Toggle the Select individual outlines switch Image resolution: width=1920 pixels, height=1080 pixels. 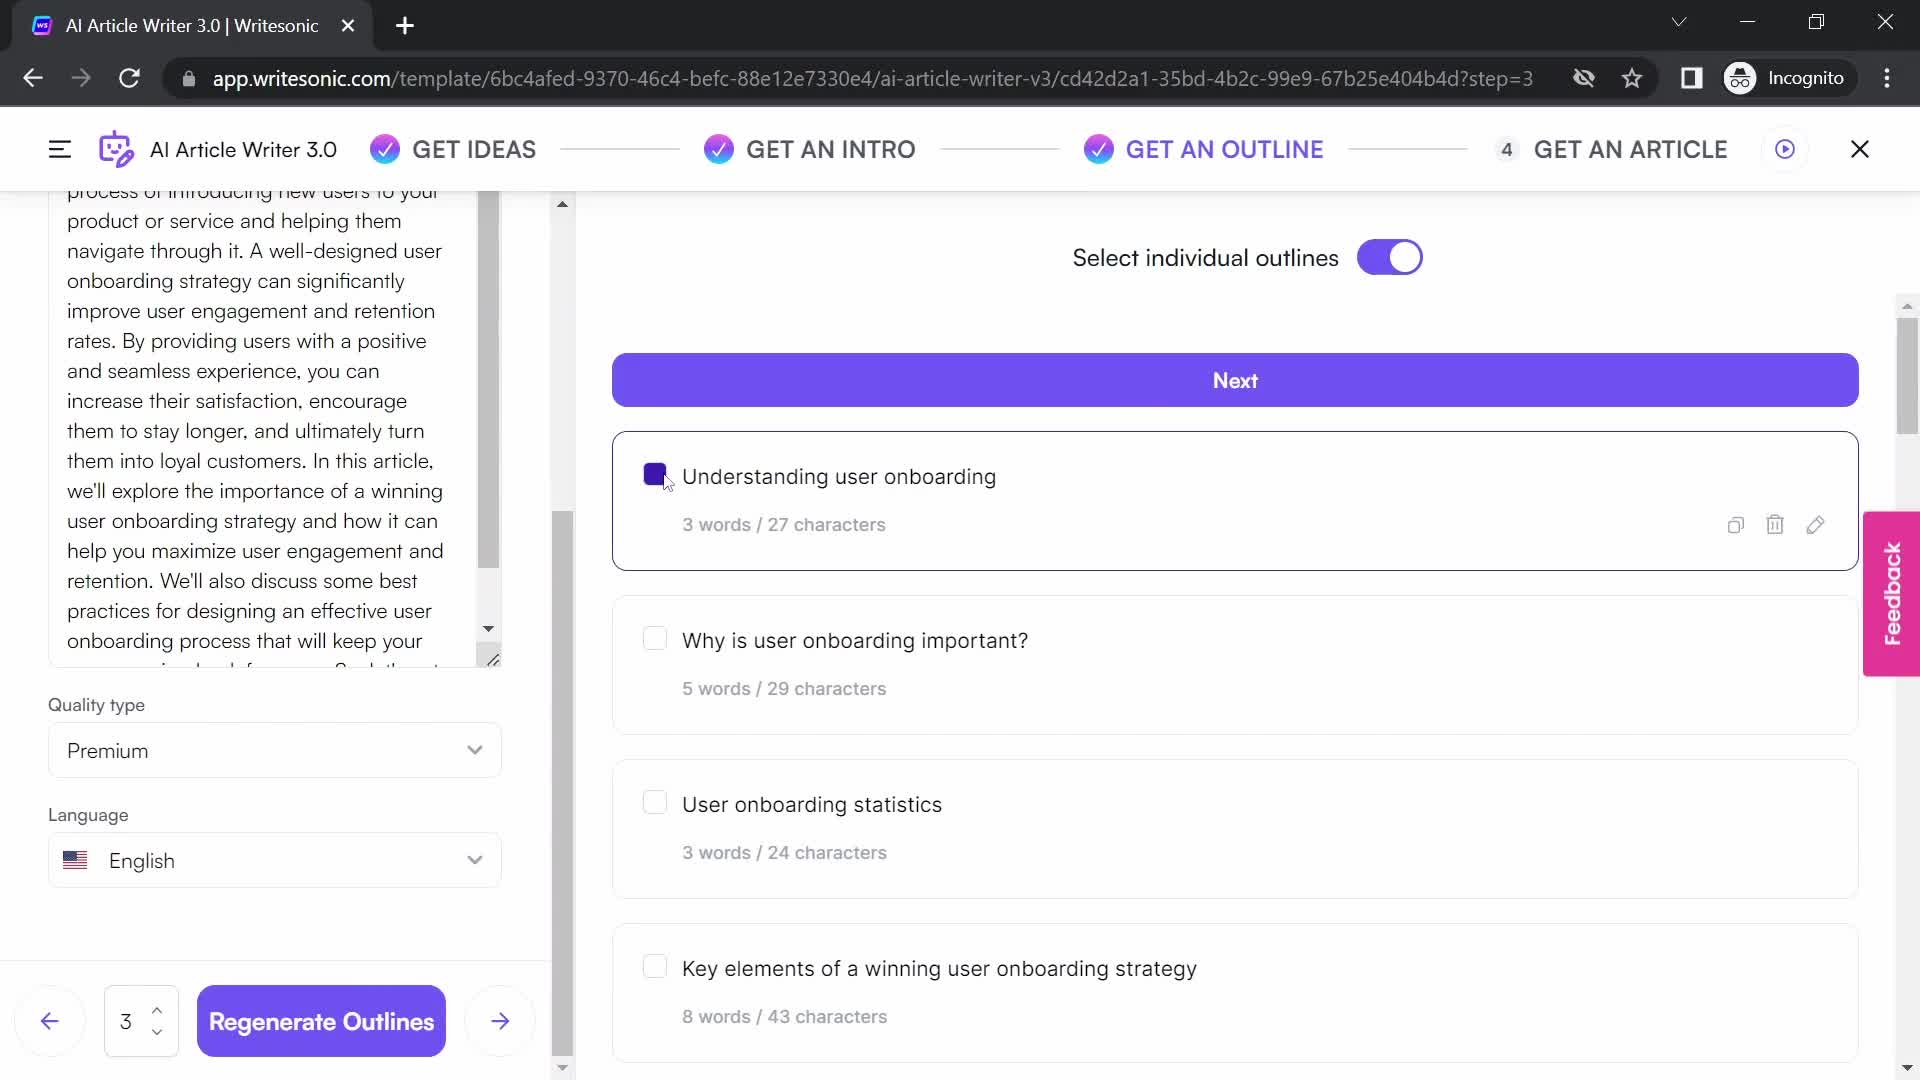click(1391, 257)
